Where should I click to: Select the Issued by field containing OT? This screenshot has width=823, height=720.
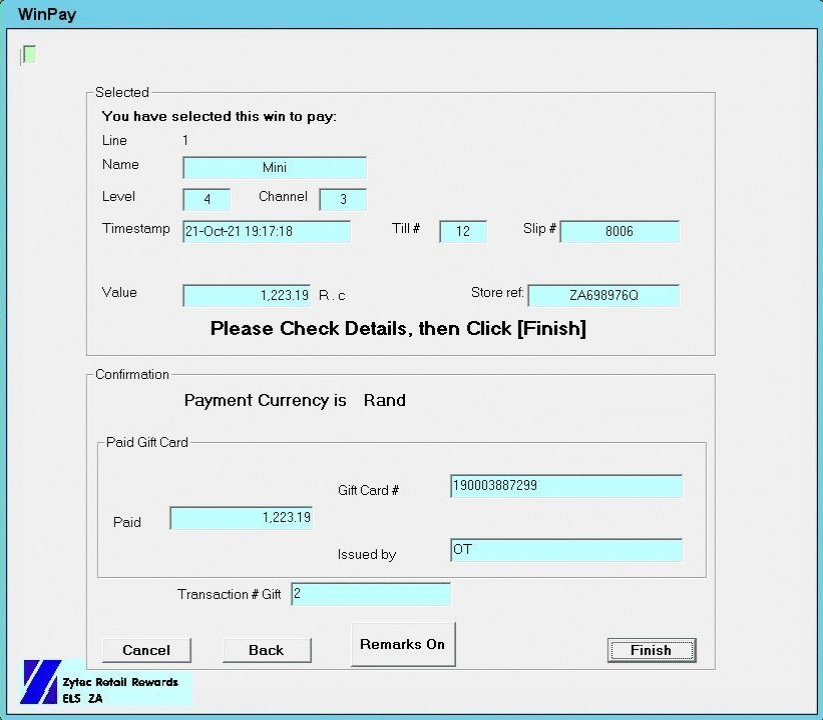[x=566, y=550]
